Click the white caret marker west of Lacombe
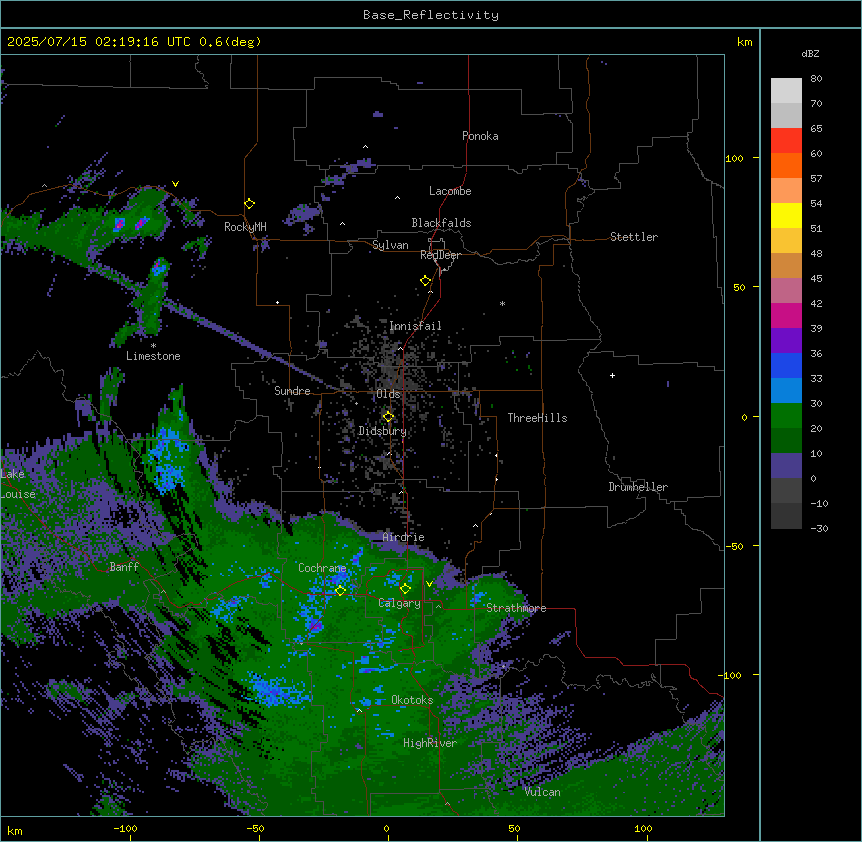 397,197
